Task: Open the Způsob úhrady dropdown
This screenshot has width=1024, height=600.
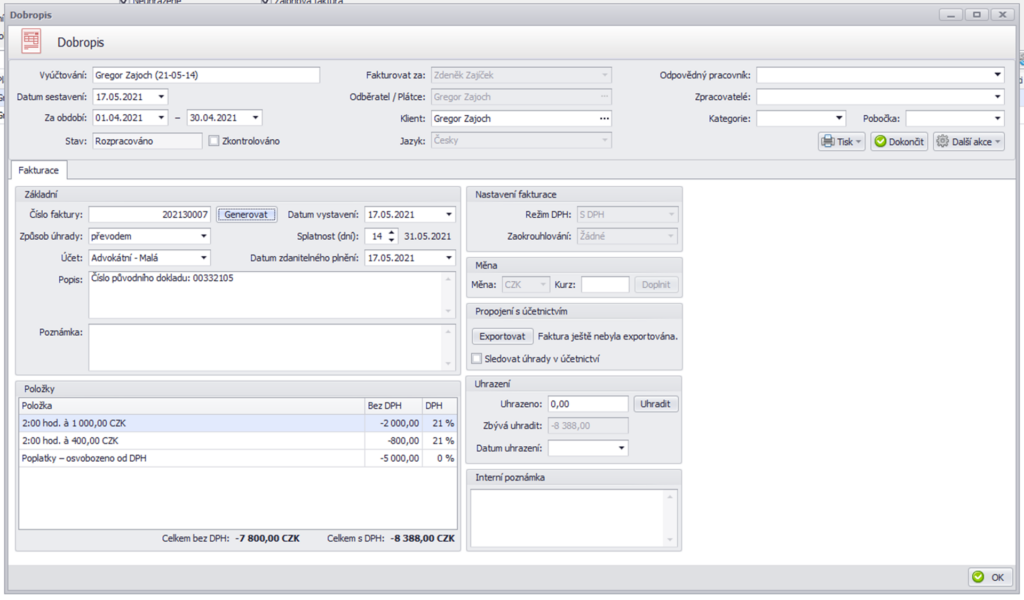Action: pos(204,236)
